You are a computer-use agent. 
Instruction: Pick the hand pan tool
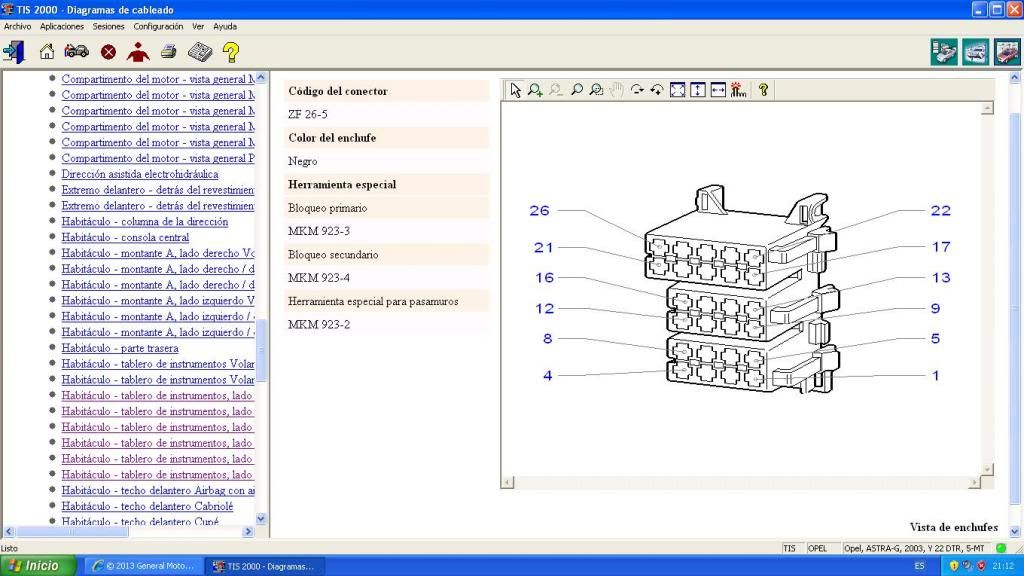(616, 90)
